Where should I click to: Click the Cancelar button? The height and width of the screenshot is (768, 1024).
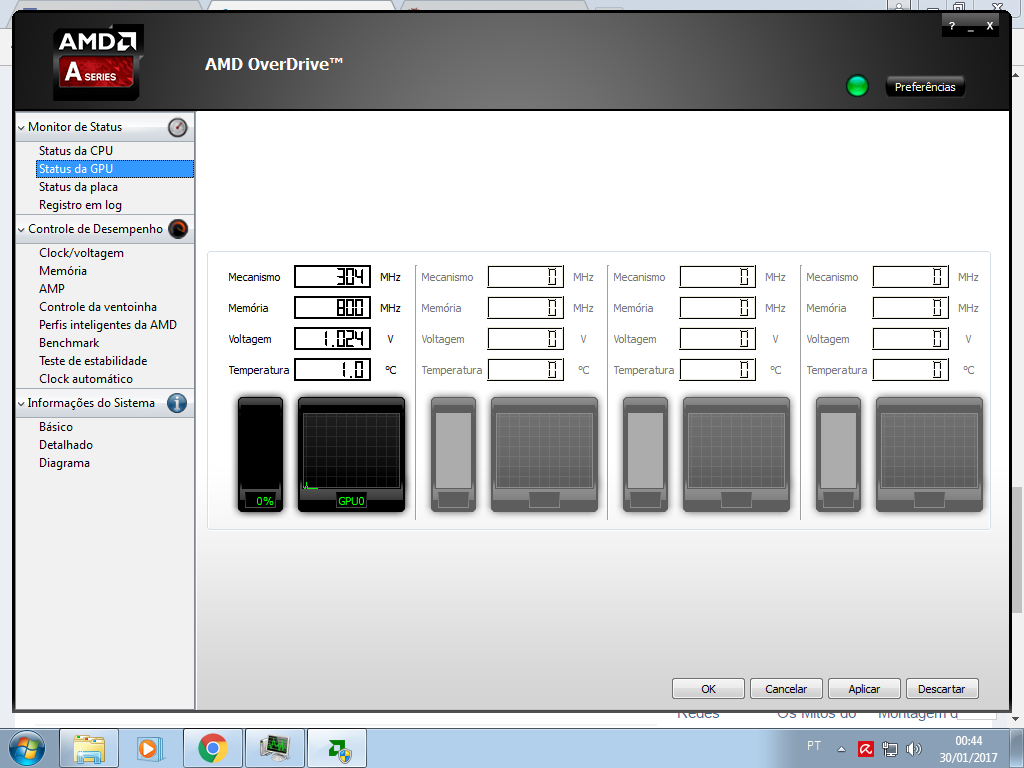coord(786,689)
